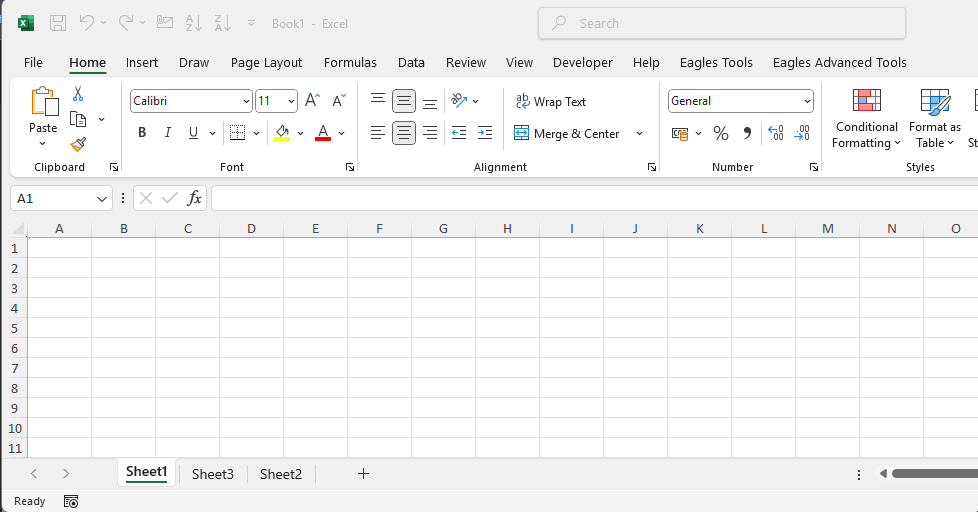Open Font Settings dialog launcher
The width and height of the screenshot is (978, 512).
click(x=350, y=167)
